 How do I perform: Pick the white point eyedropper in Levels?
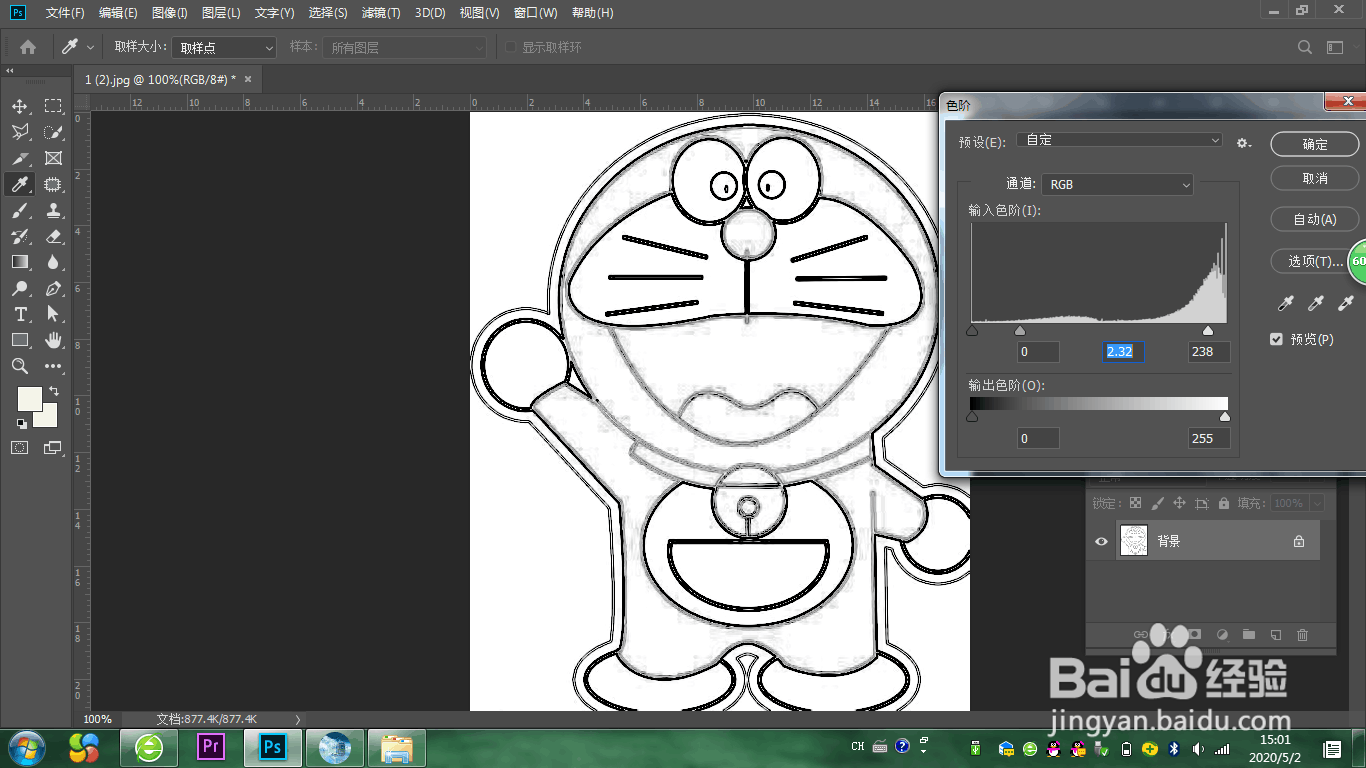pyautogui.click(x=1346, y=303)
